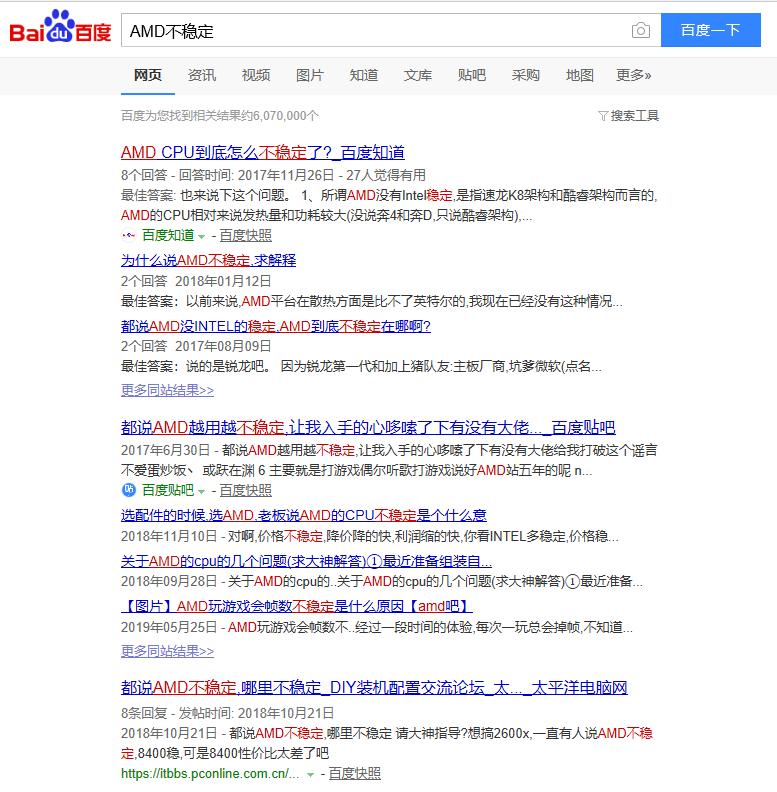Click the 百度贴吧 source label
The width and height of the screenshot is (777, 792).
click(168, 490)
